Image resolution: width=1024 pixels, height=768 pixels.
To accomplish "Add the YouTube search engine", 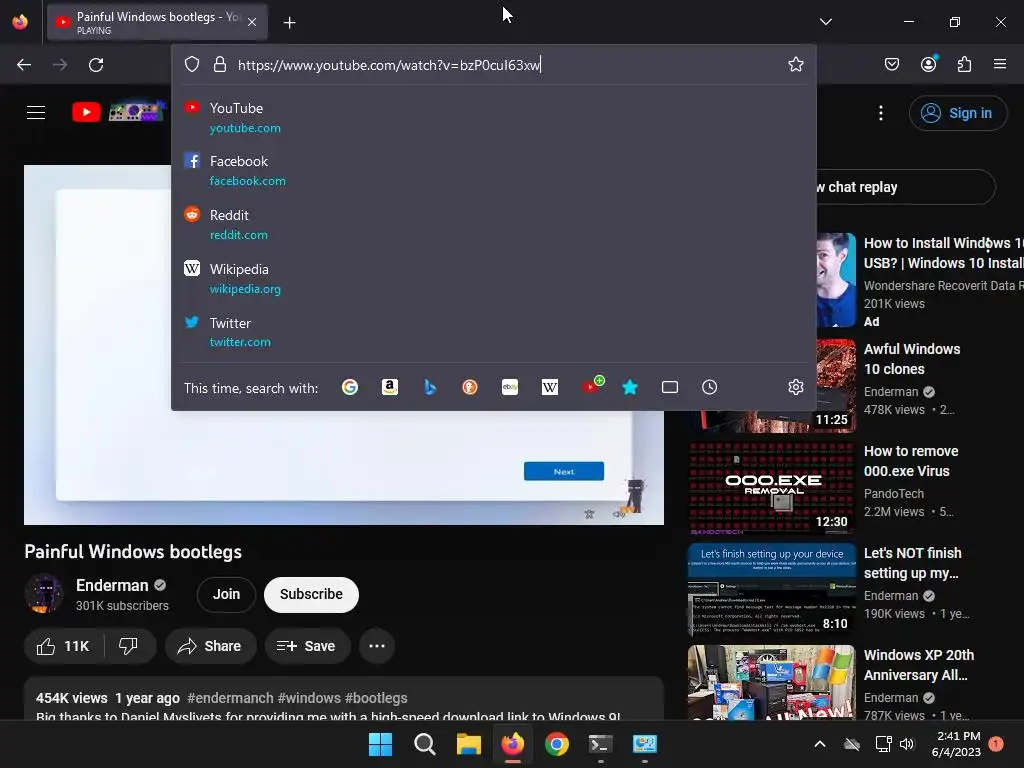I will pyautogui.click(x=592, y=385).
